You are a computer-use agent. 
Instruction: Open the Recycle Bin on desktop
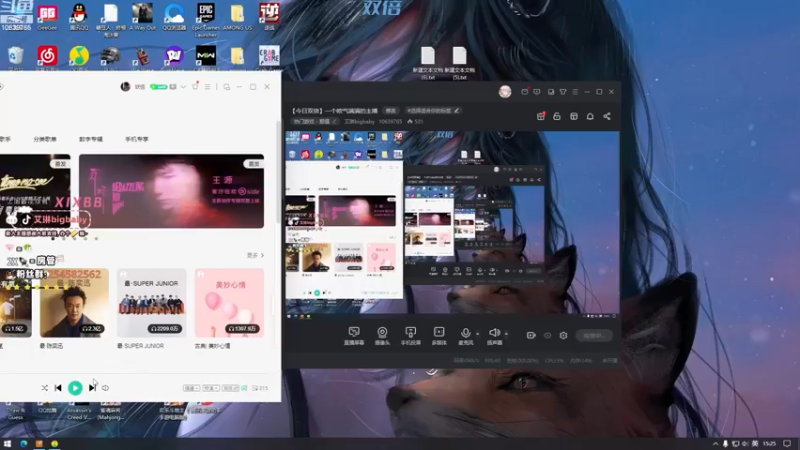[16, 59]
